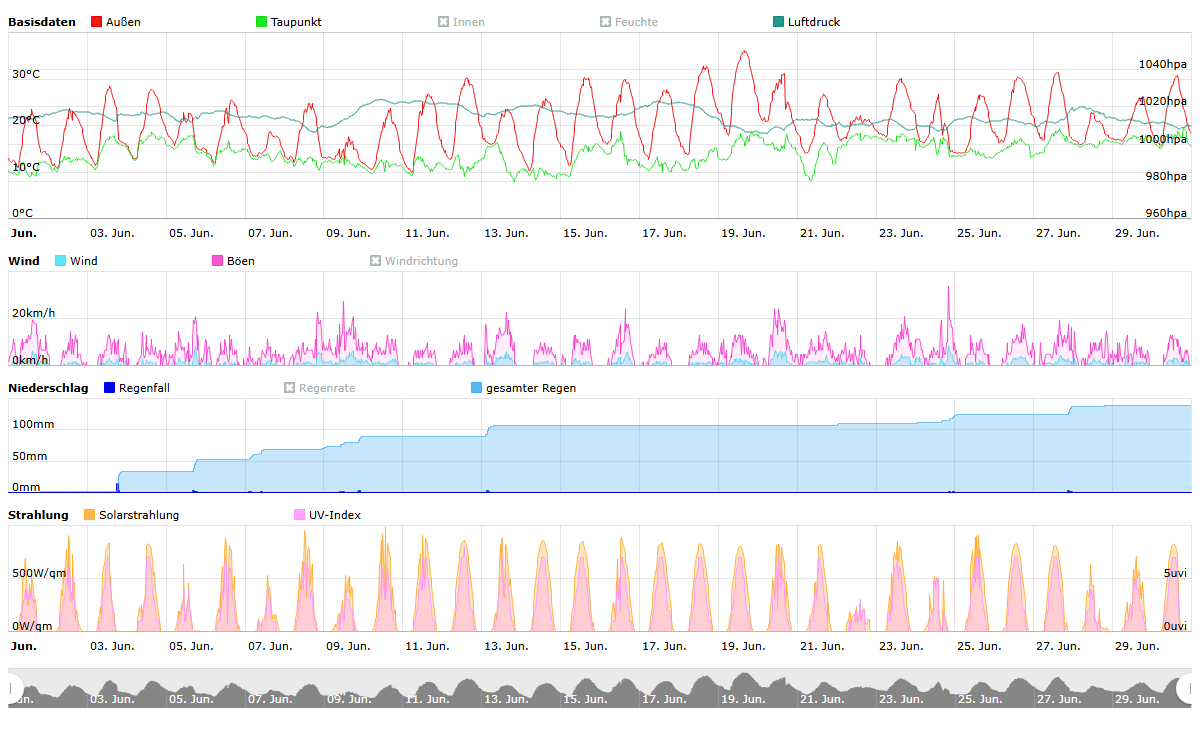Hide the UV-Index series via legend

[x=300, y=515]
